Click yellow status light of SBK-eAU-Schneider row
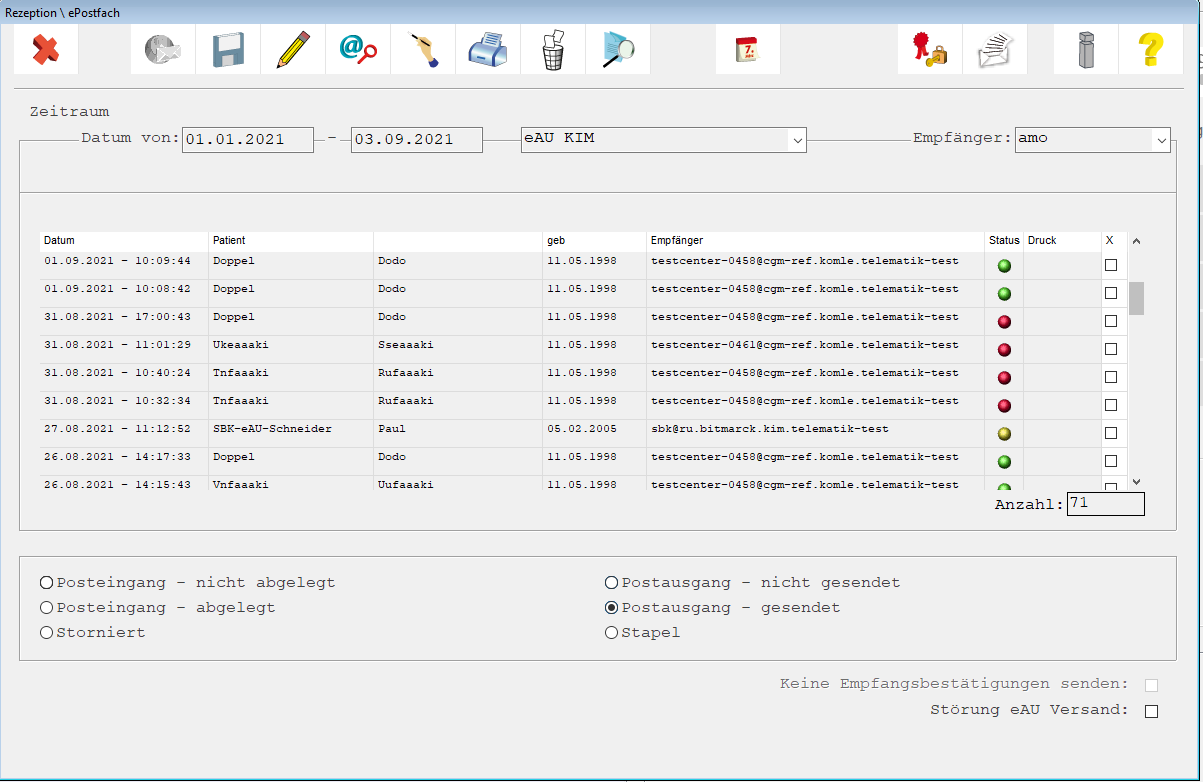 click(1004, 434)
